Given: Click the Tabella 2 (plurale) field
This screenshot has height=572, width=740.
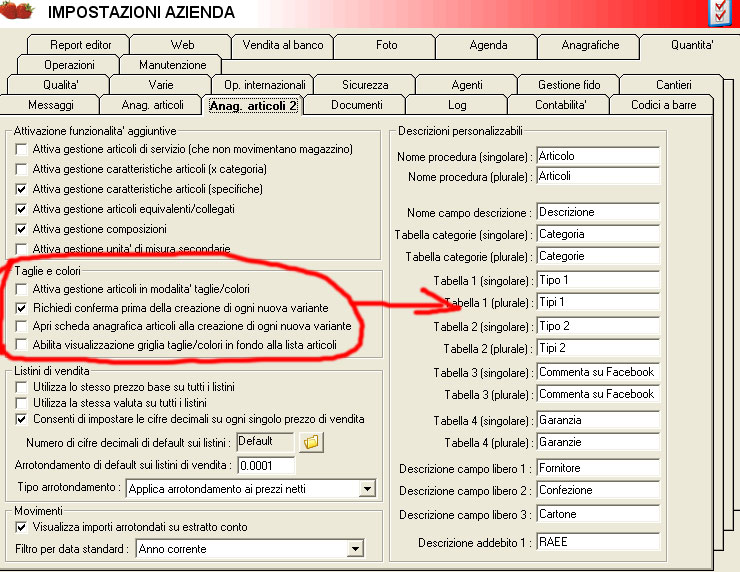Looking at the screenshot, I should point(598,348).
